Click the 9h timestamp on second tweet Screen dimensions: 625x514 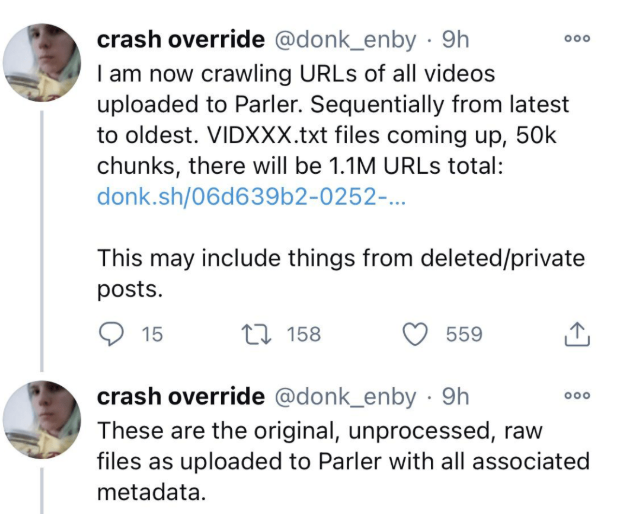coord(455,396)
